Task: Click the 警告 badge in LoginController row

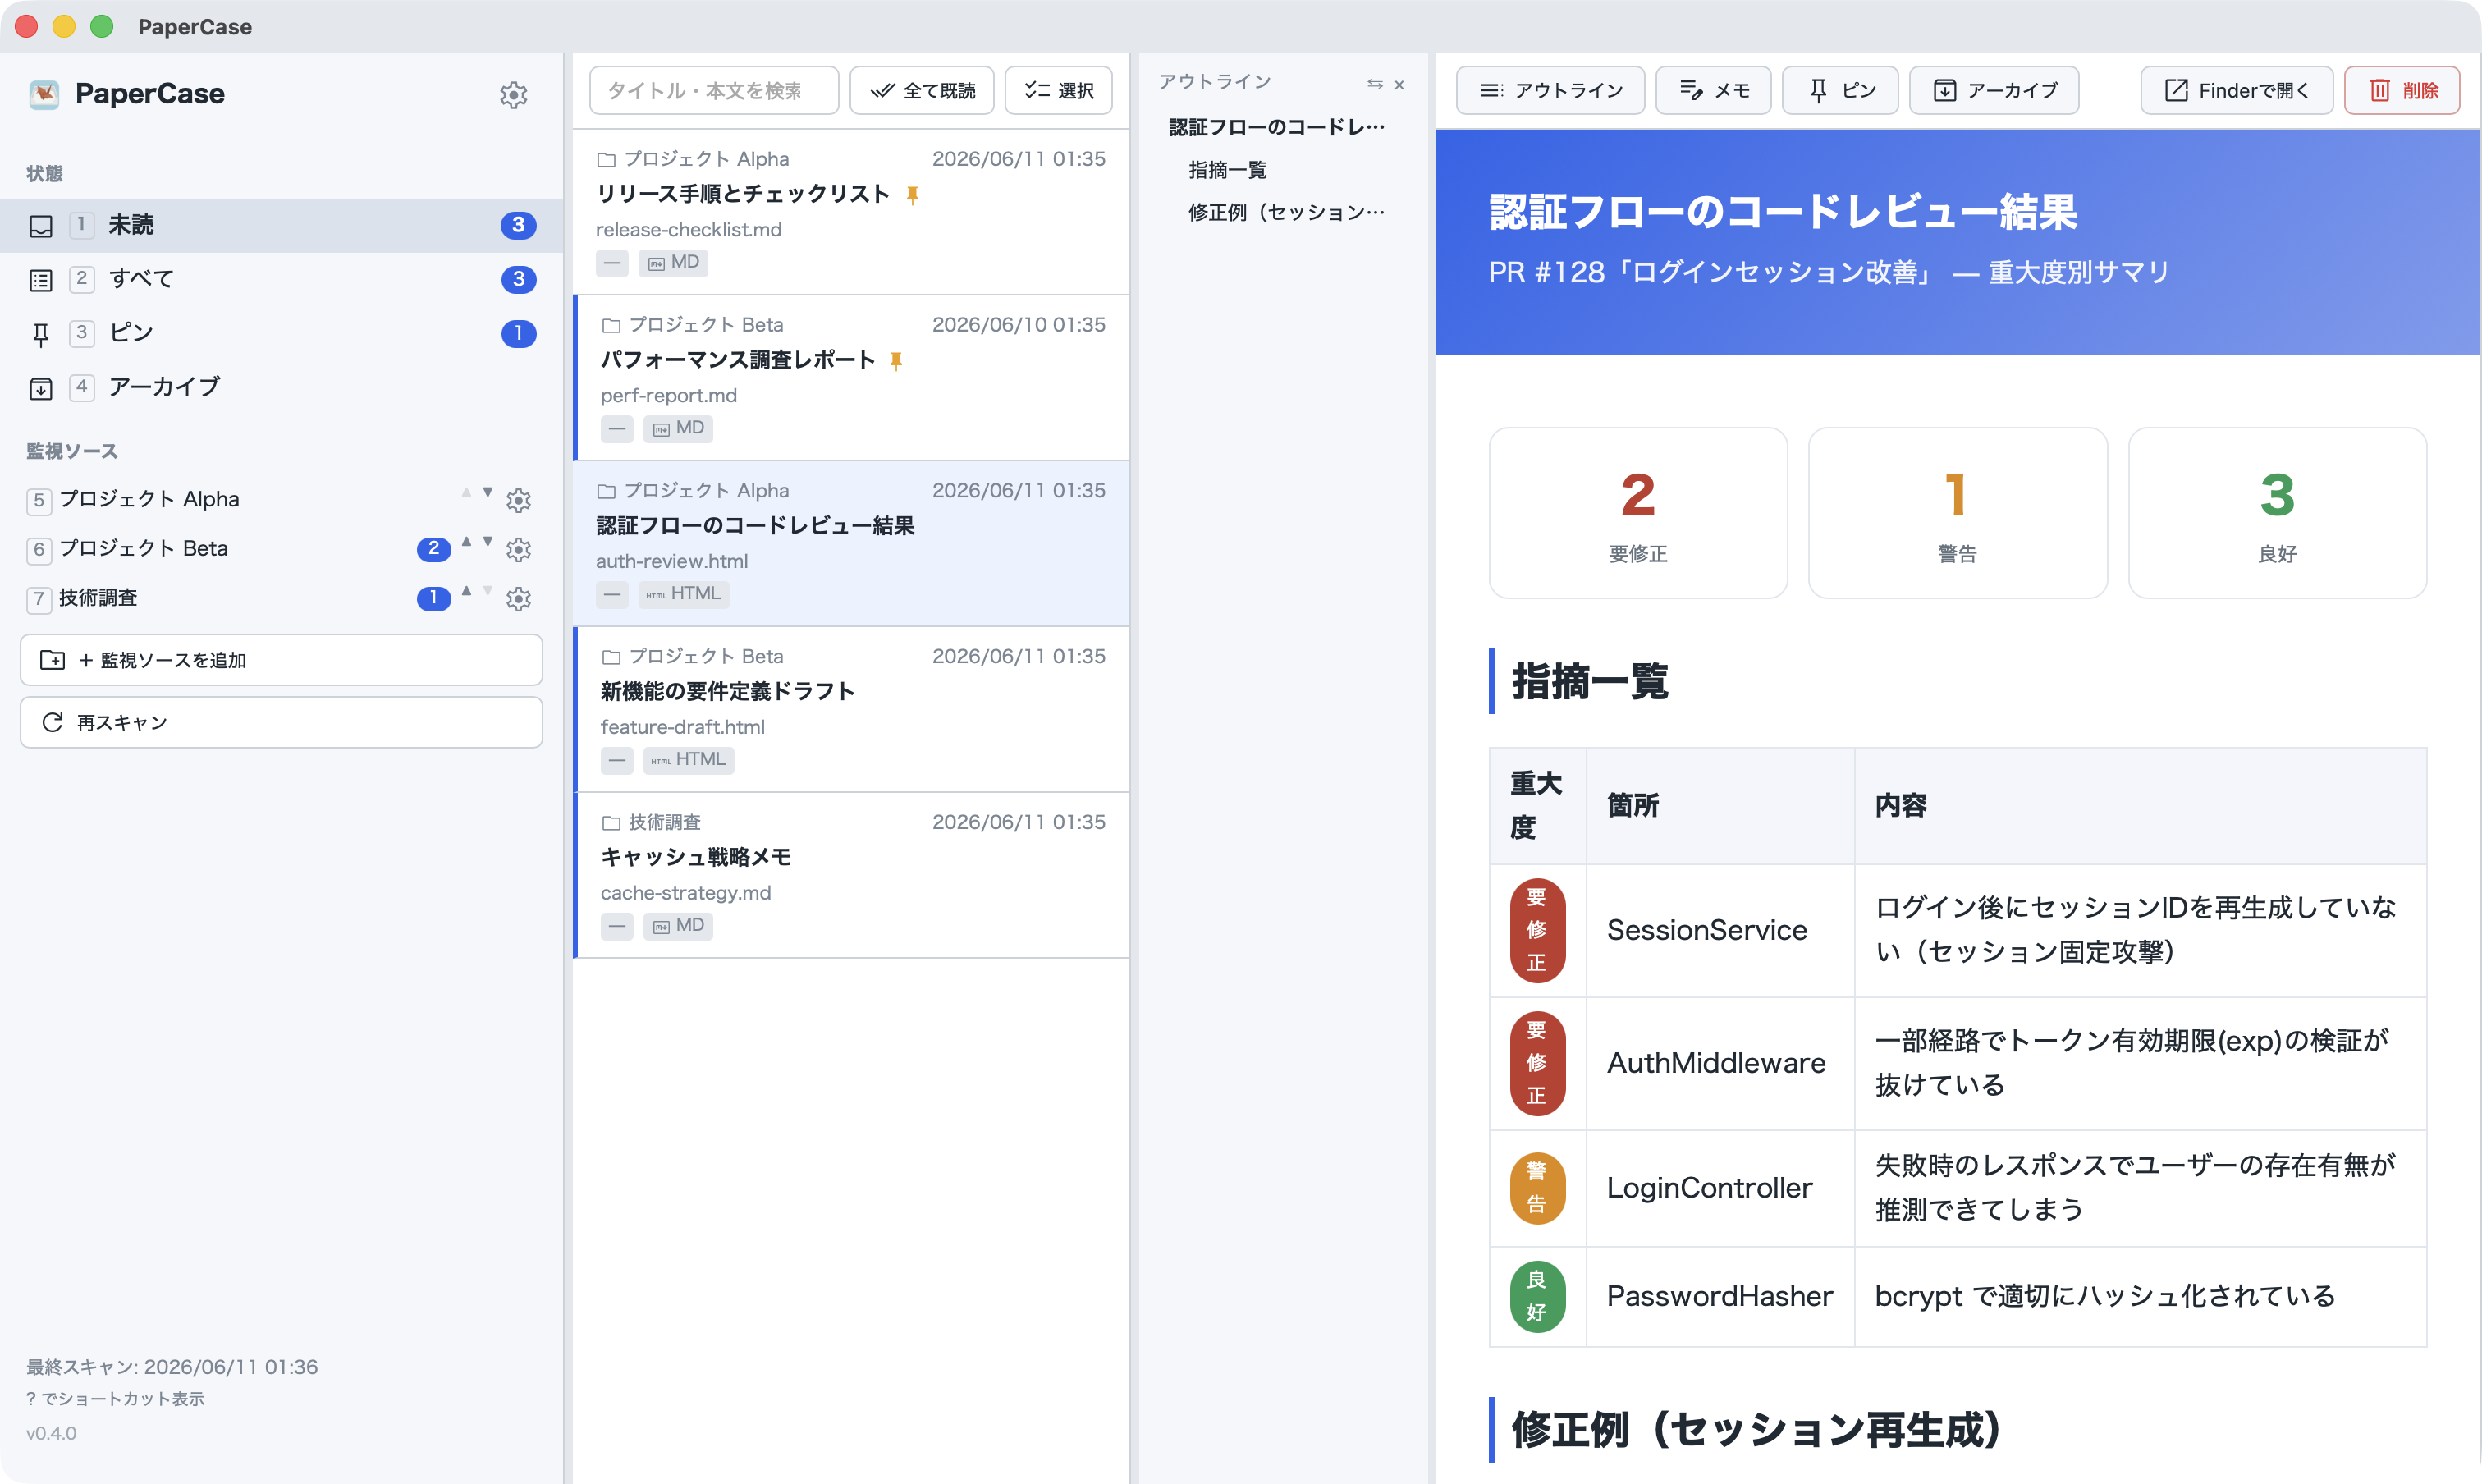Action: [1537, 1188]
